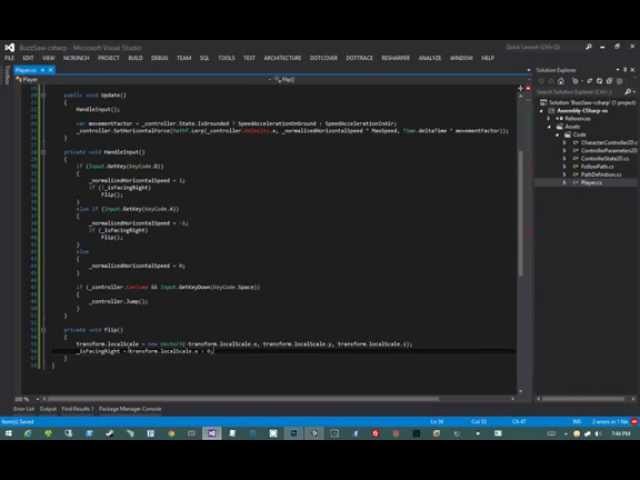
Task: Click Forward in Solution Explorer toolbar
Action: (x=551, y=81)
